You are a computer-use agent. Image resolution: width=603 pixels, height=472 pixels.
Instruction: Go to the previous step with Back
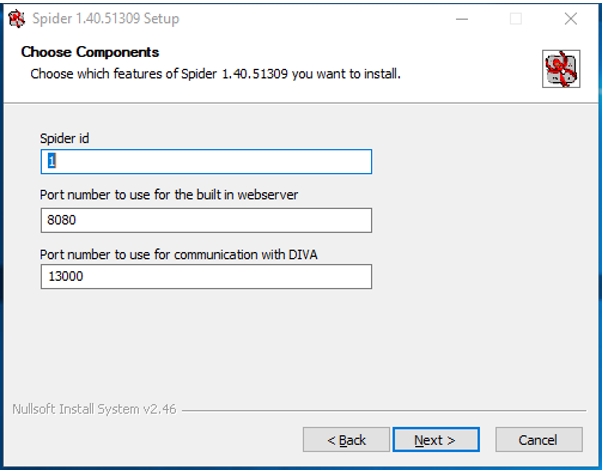pyautogui.click(x=346, y=440)
